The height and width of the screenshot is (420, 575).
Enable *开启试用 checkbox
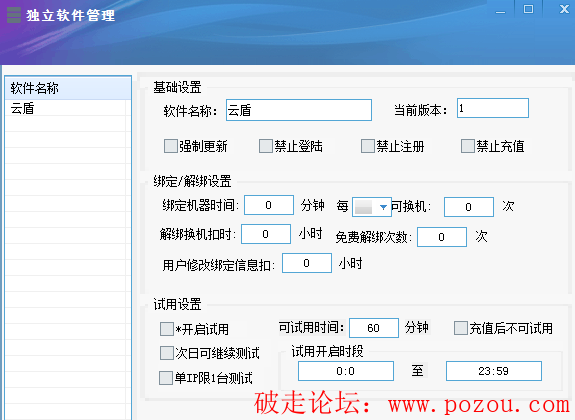[167, 329]
